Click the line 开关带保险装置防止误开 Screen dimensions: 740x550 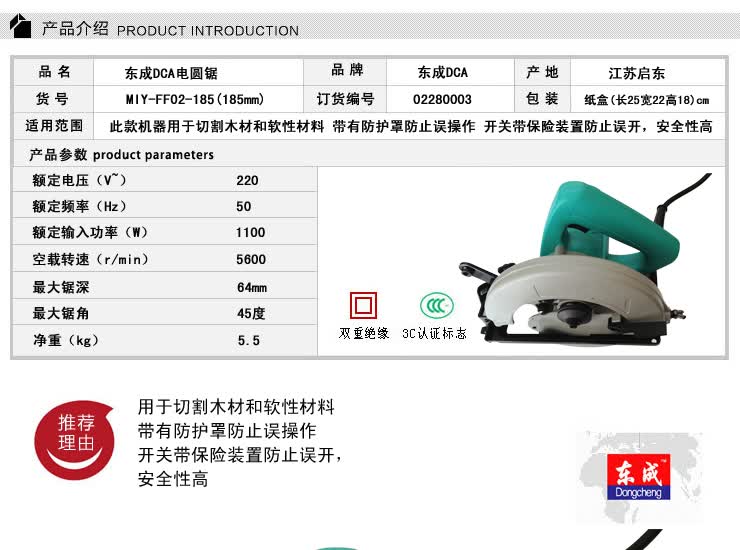[x=239, y=455]
